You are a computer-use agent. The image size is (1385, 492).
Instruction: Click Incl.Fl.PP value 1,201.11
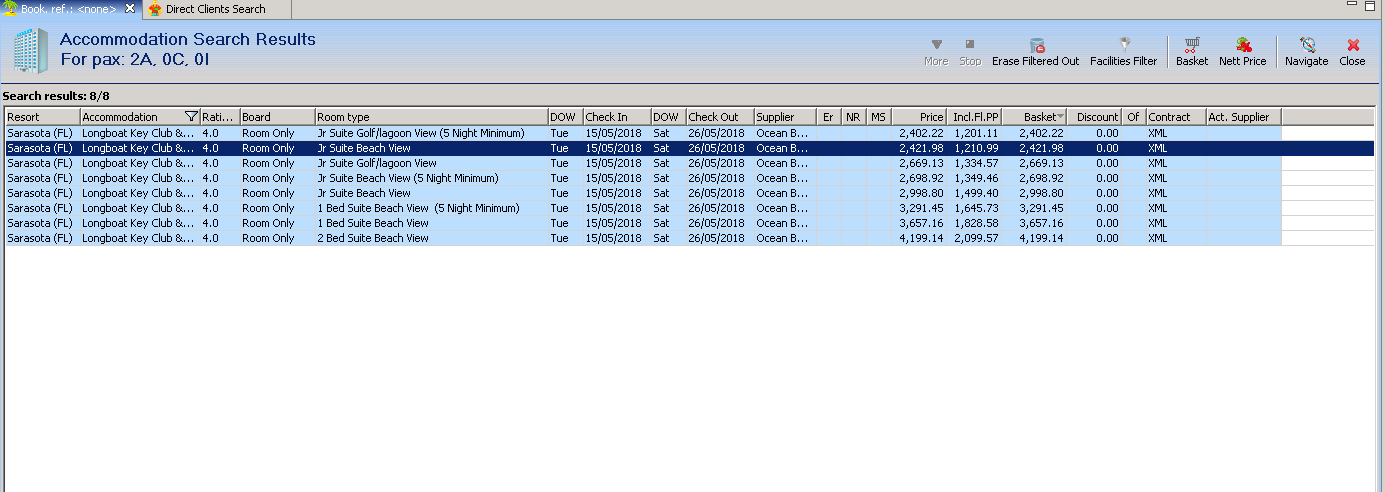[x=976, y=133]
